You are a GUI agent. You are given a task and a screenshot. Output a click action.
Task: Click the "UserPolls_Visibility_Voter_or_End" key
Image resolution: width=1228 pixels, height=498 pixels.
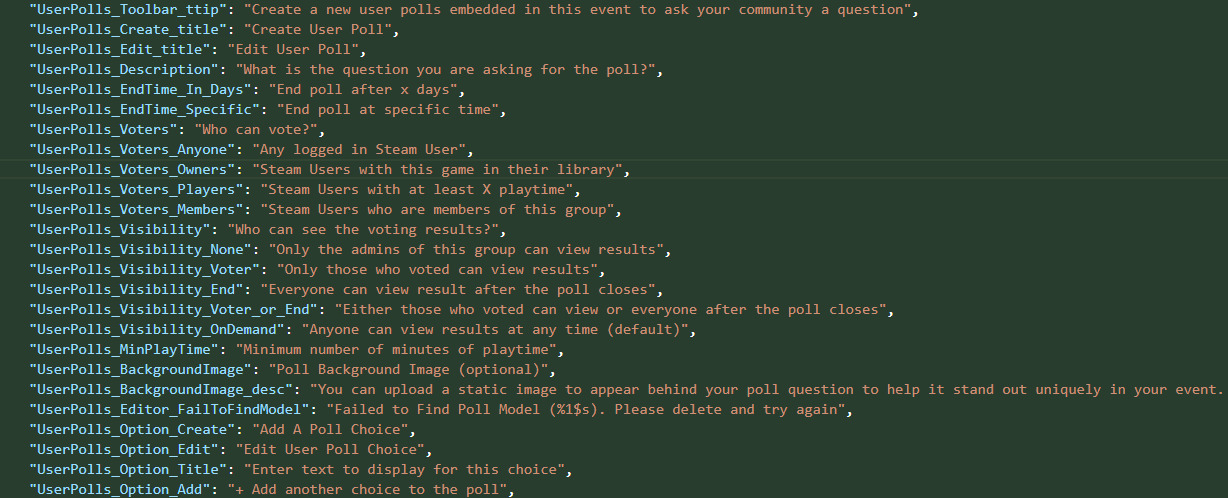[x=172, y=310]
